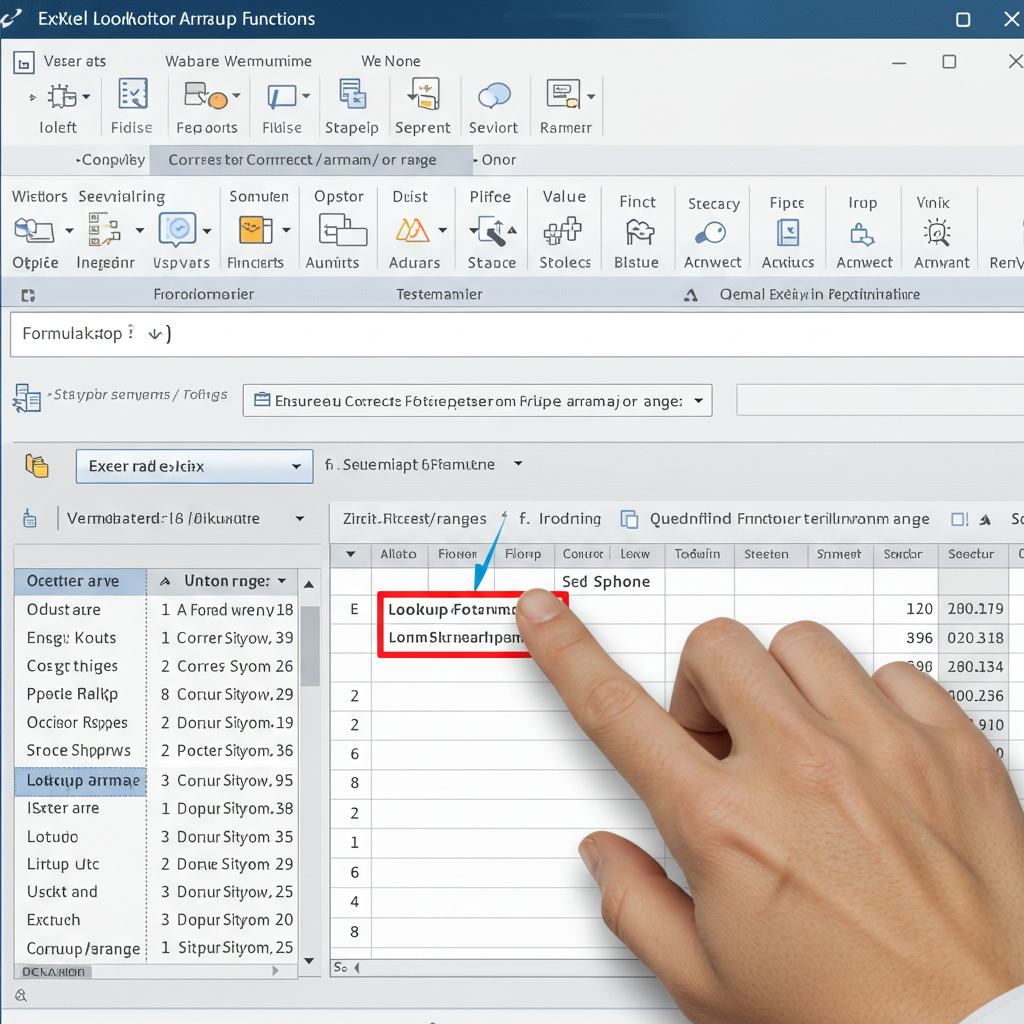Select the Aduars icon
Image resolution: width=1024 pixels, height=1024 pixels.
click(412, 231)
